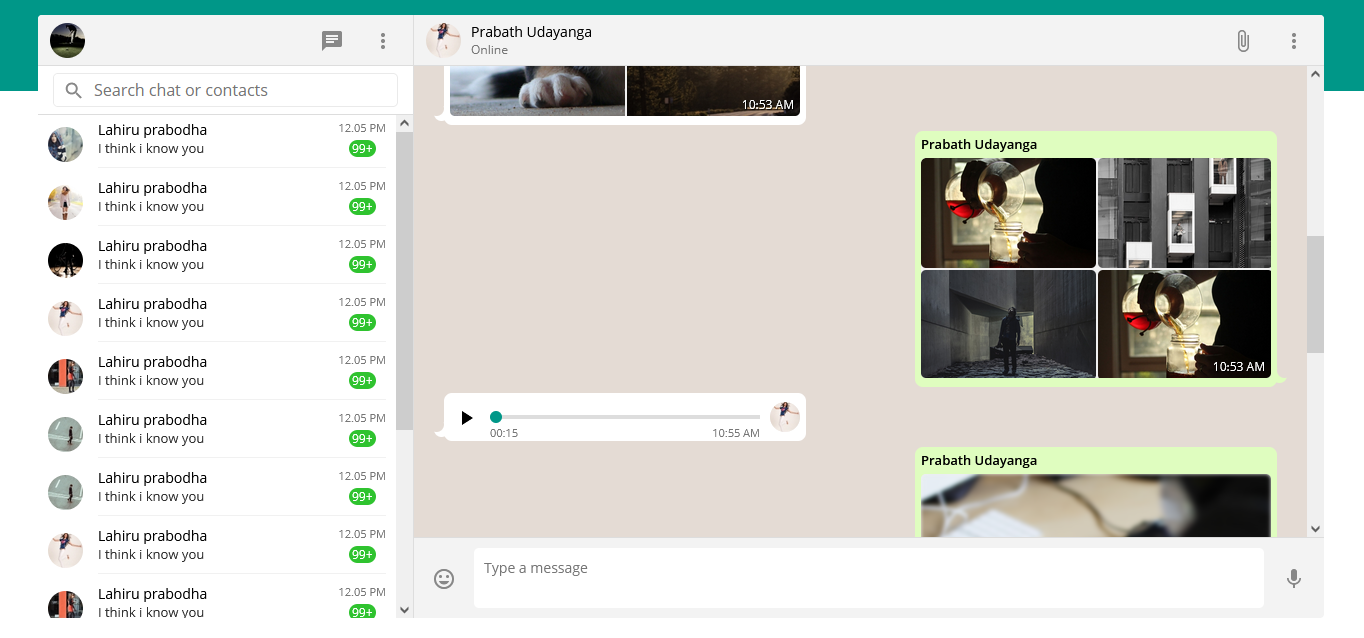Play the 00:15 voice message

[466, 417]
